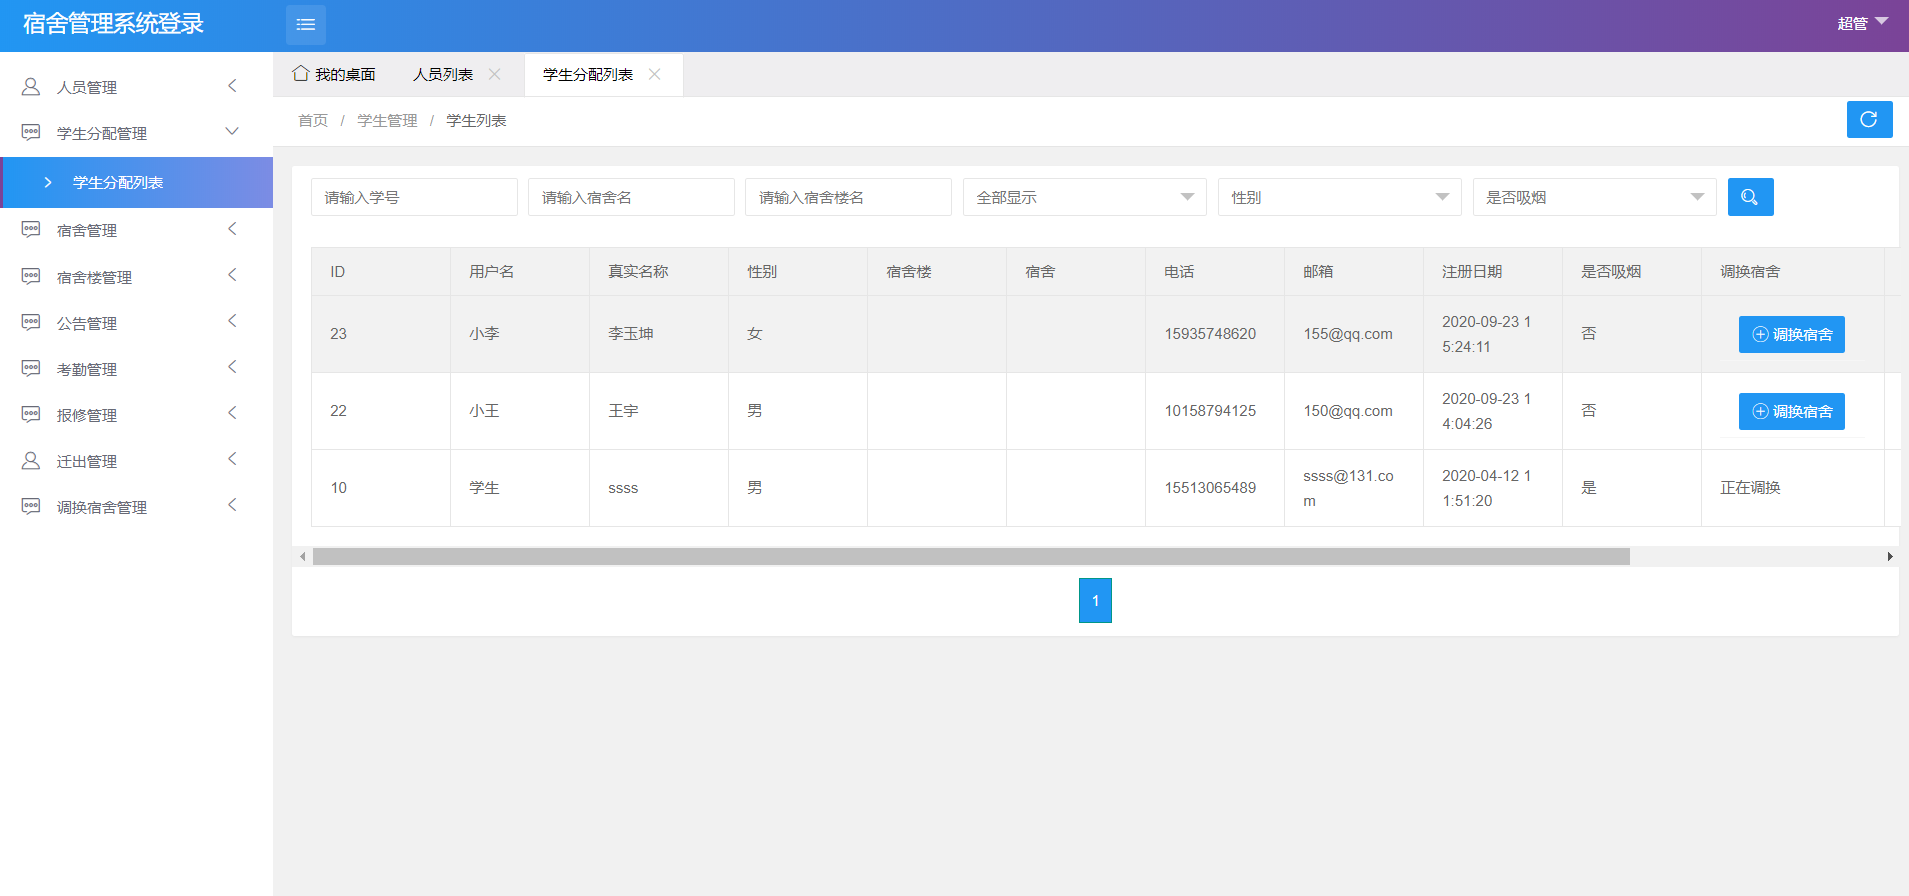
Task: Close the 人员列表 tab
Action: tap(494, 74)
